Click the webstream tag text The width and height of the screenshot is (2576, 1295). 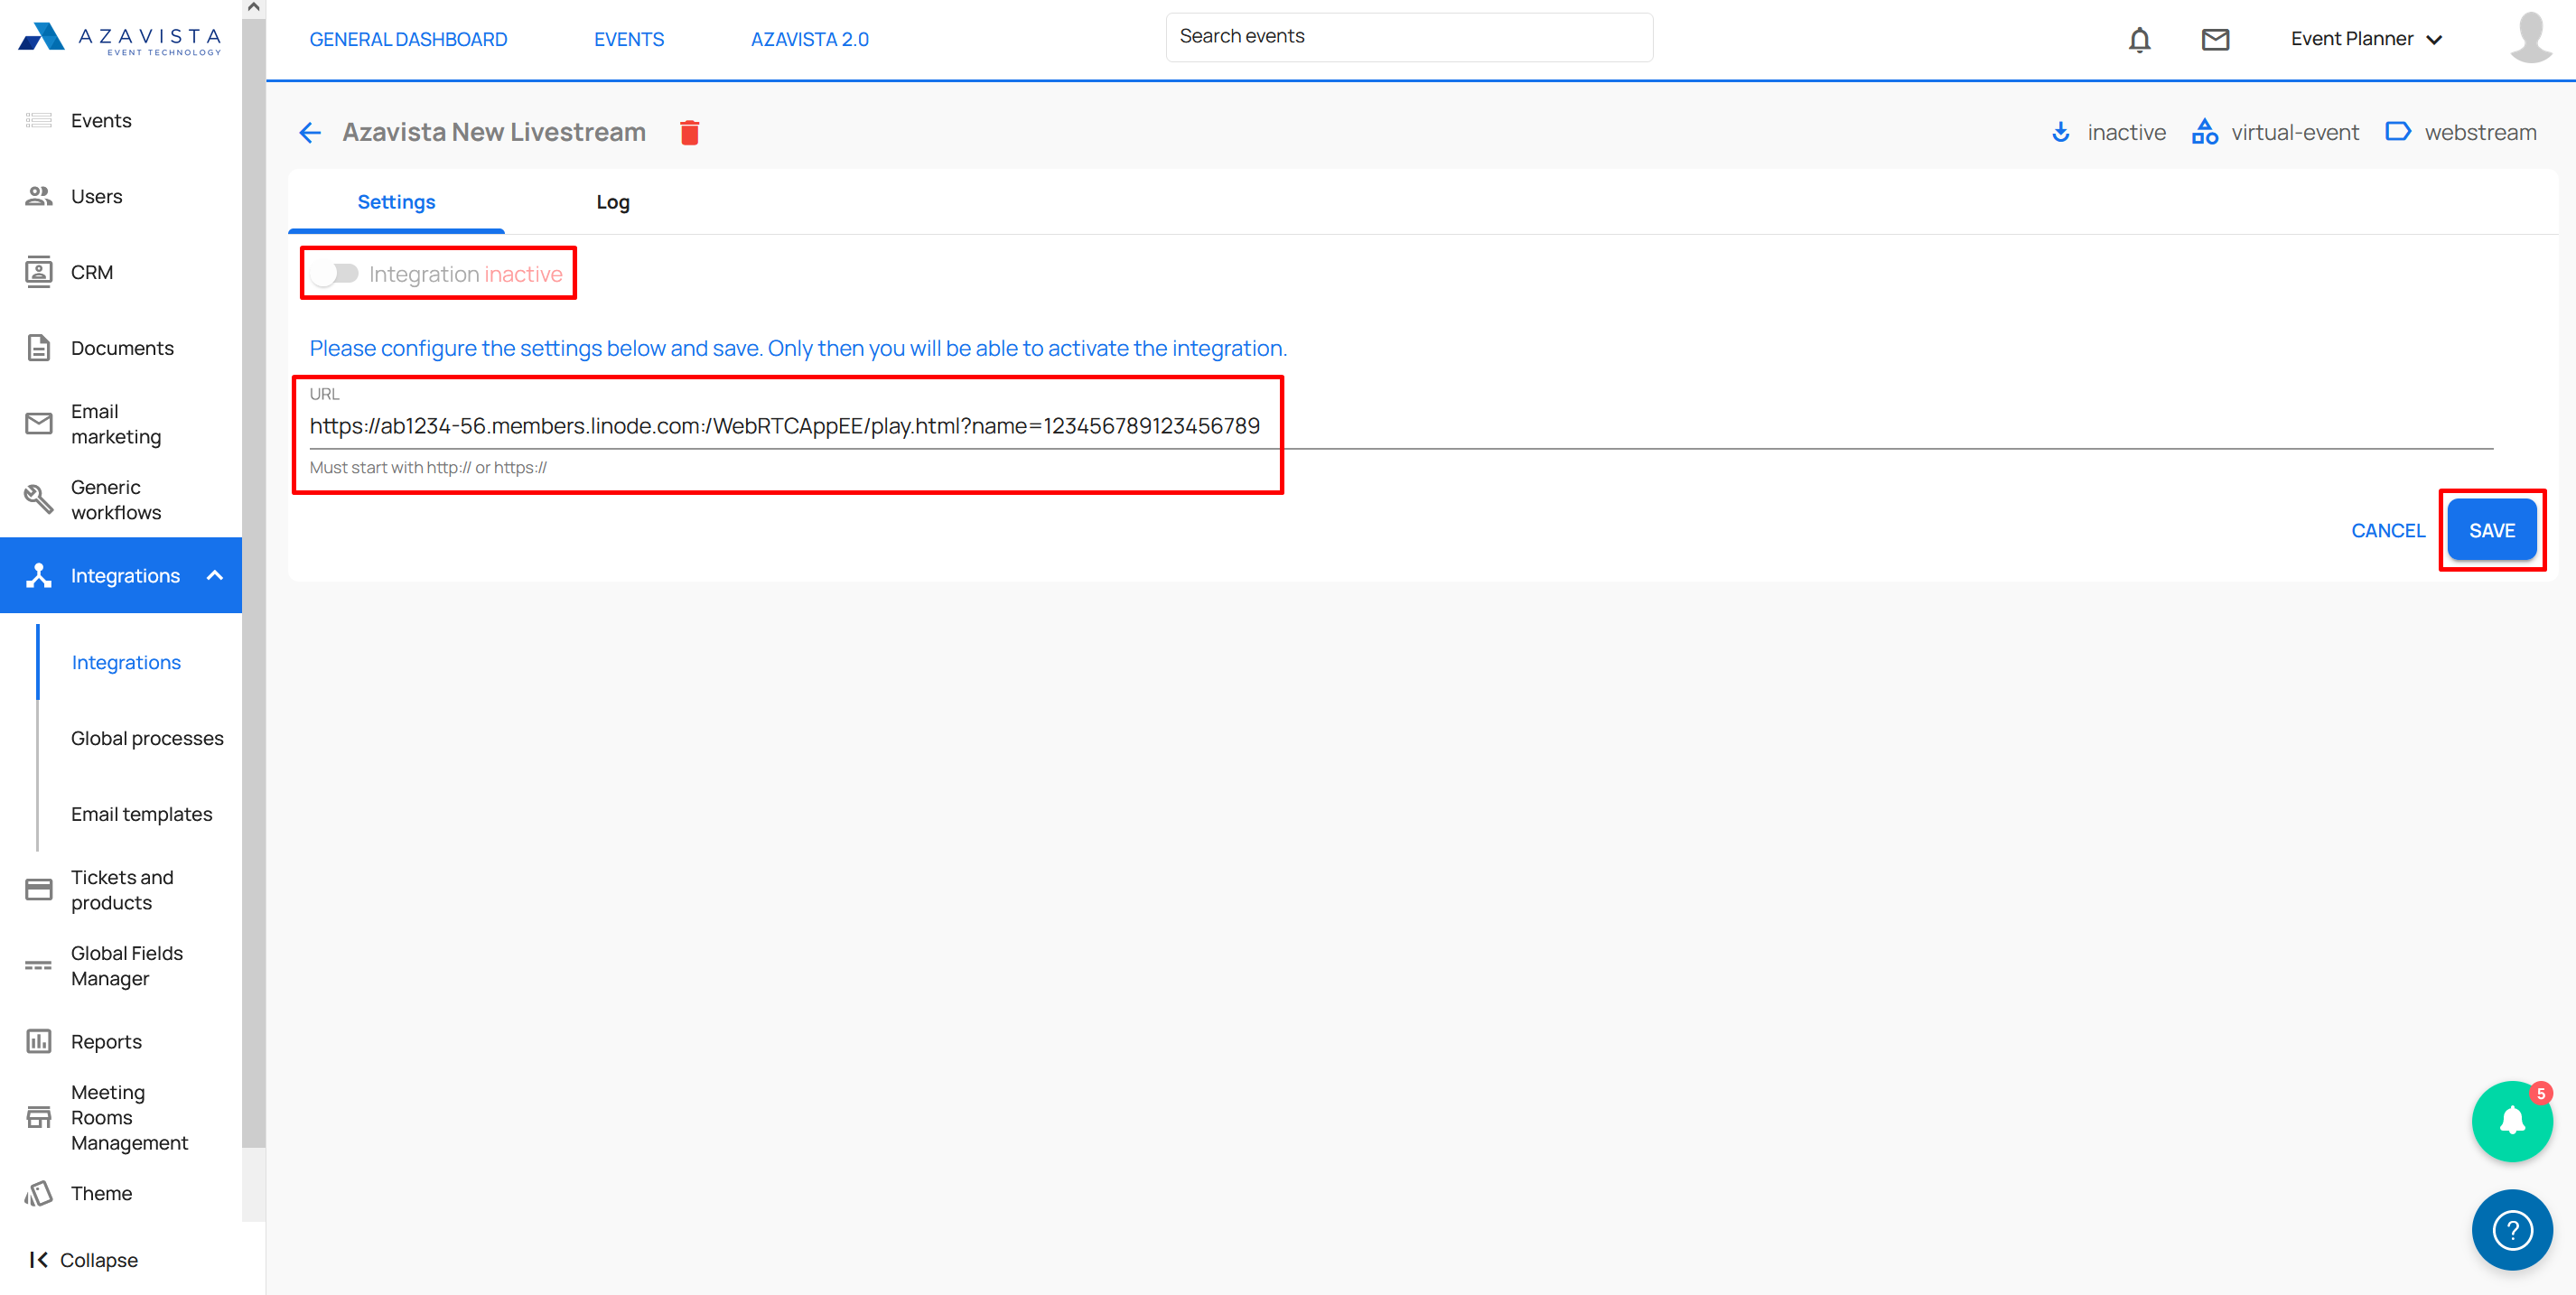click(x=2480, y=132)
